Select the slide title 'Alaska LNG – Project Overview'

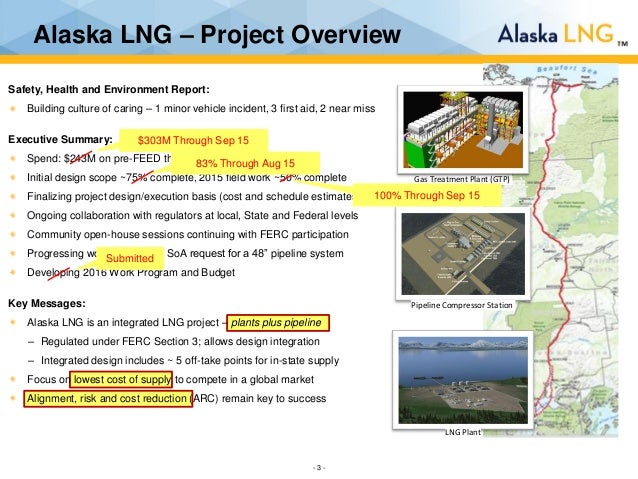click(217, 34)
